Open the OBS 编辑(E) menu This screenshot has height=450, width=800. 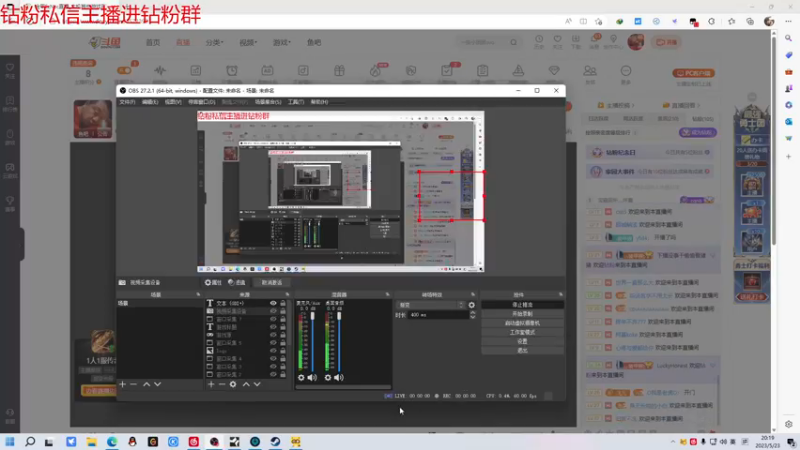[150, 102]
